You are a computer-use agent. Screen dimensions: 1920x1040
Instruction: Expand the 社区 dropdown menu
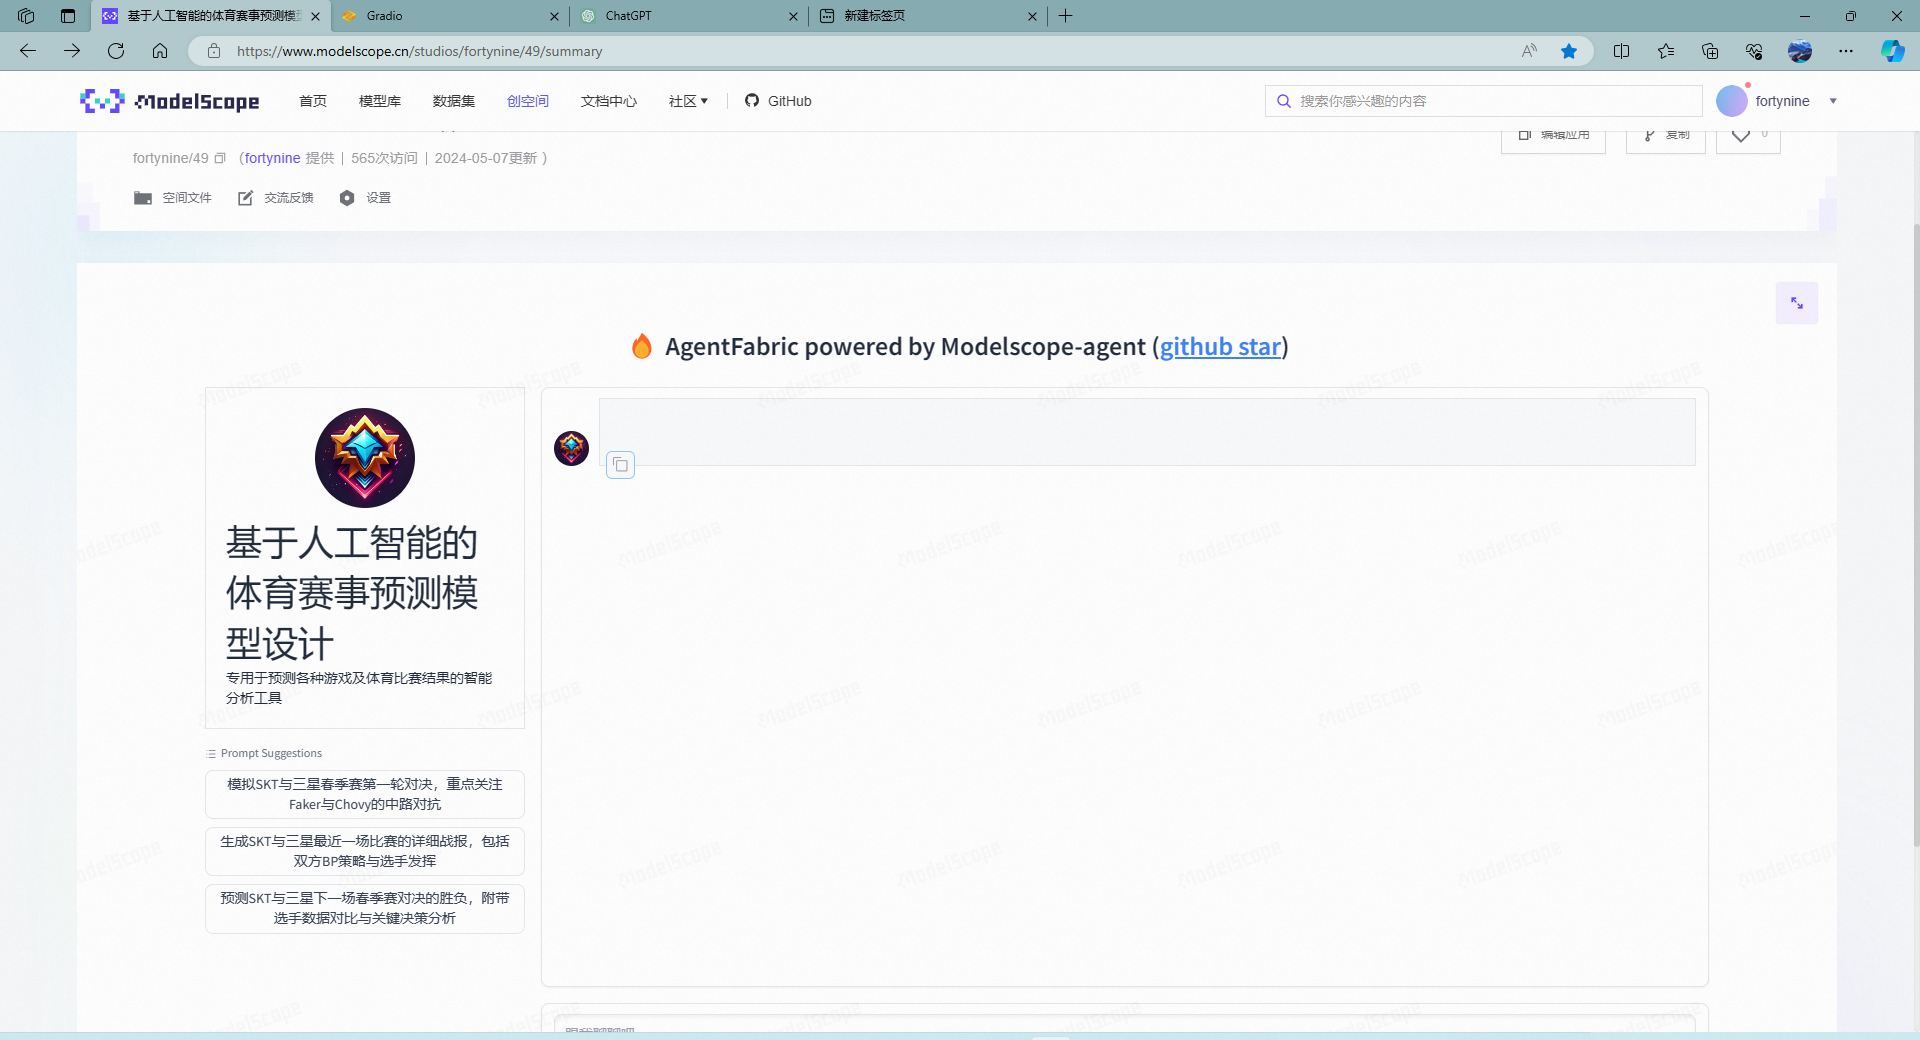688,101
